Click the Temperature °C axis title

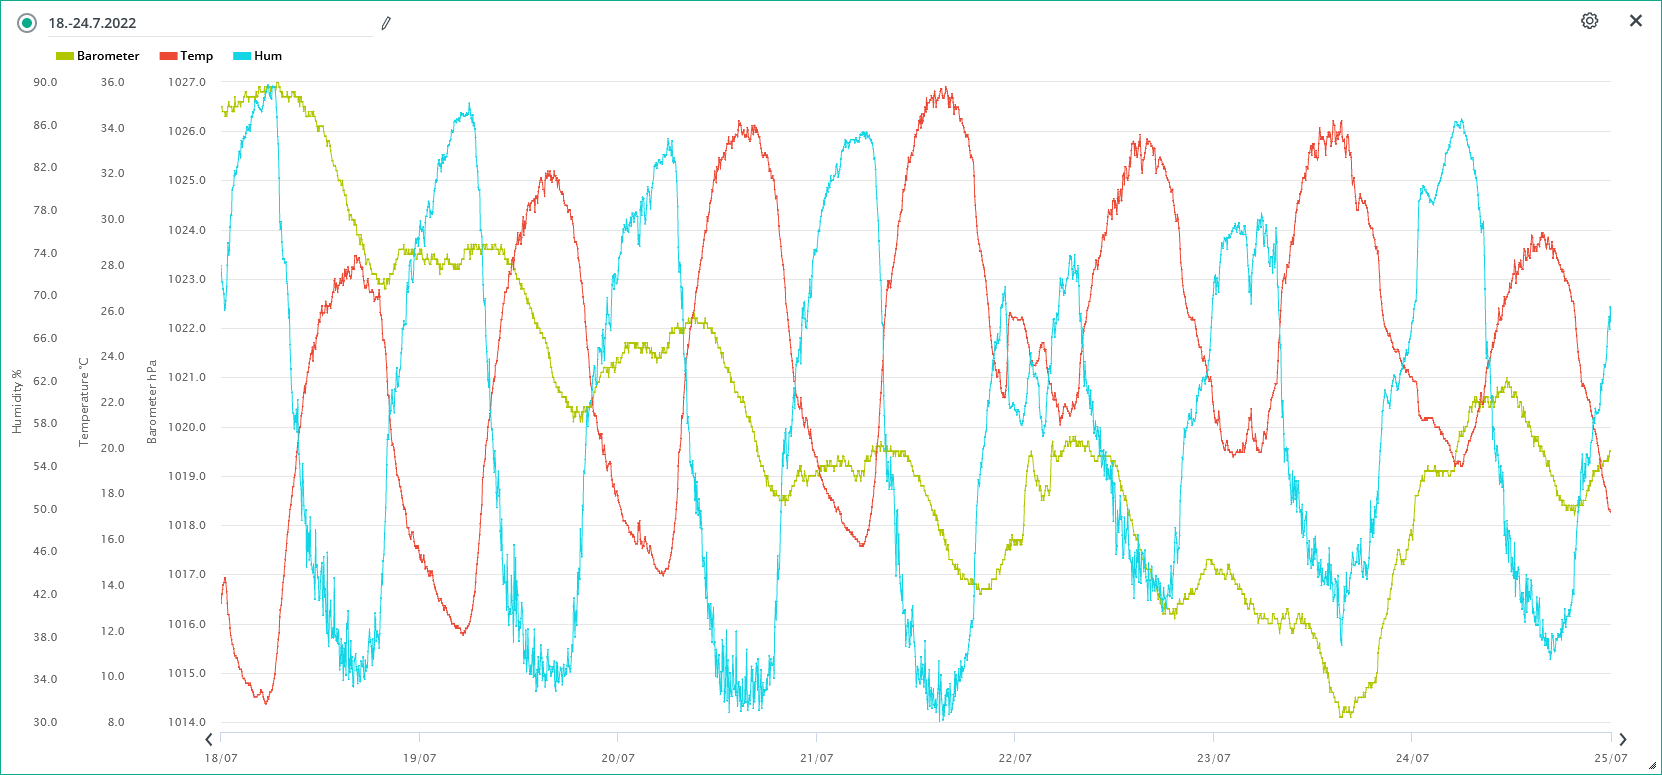tap(84, 402)
